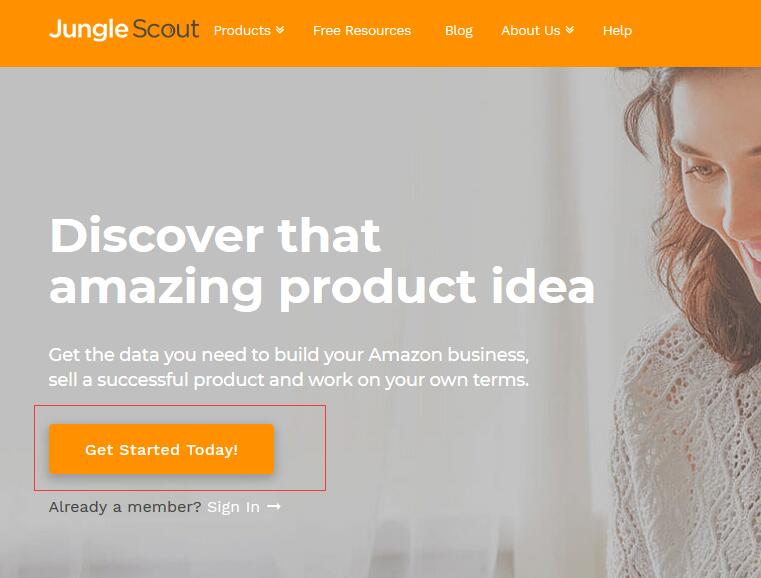Click the 'sell a successful product' line
The image size is (761, 578).
[x=288, y=380]
